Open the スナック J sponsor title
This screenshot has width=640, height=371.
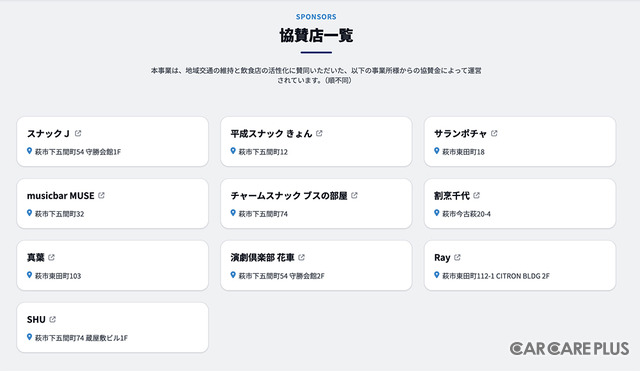coord(48,133)
